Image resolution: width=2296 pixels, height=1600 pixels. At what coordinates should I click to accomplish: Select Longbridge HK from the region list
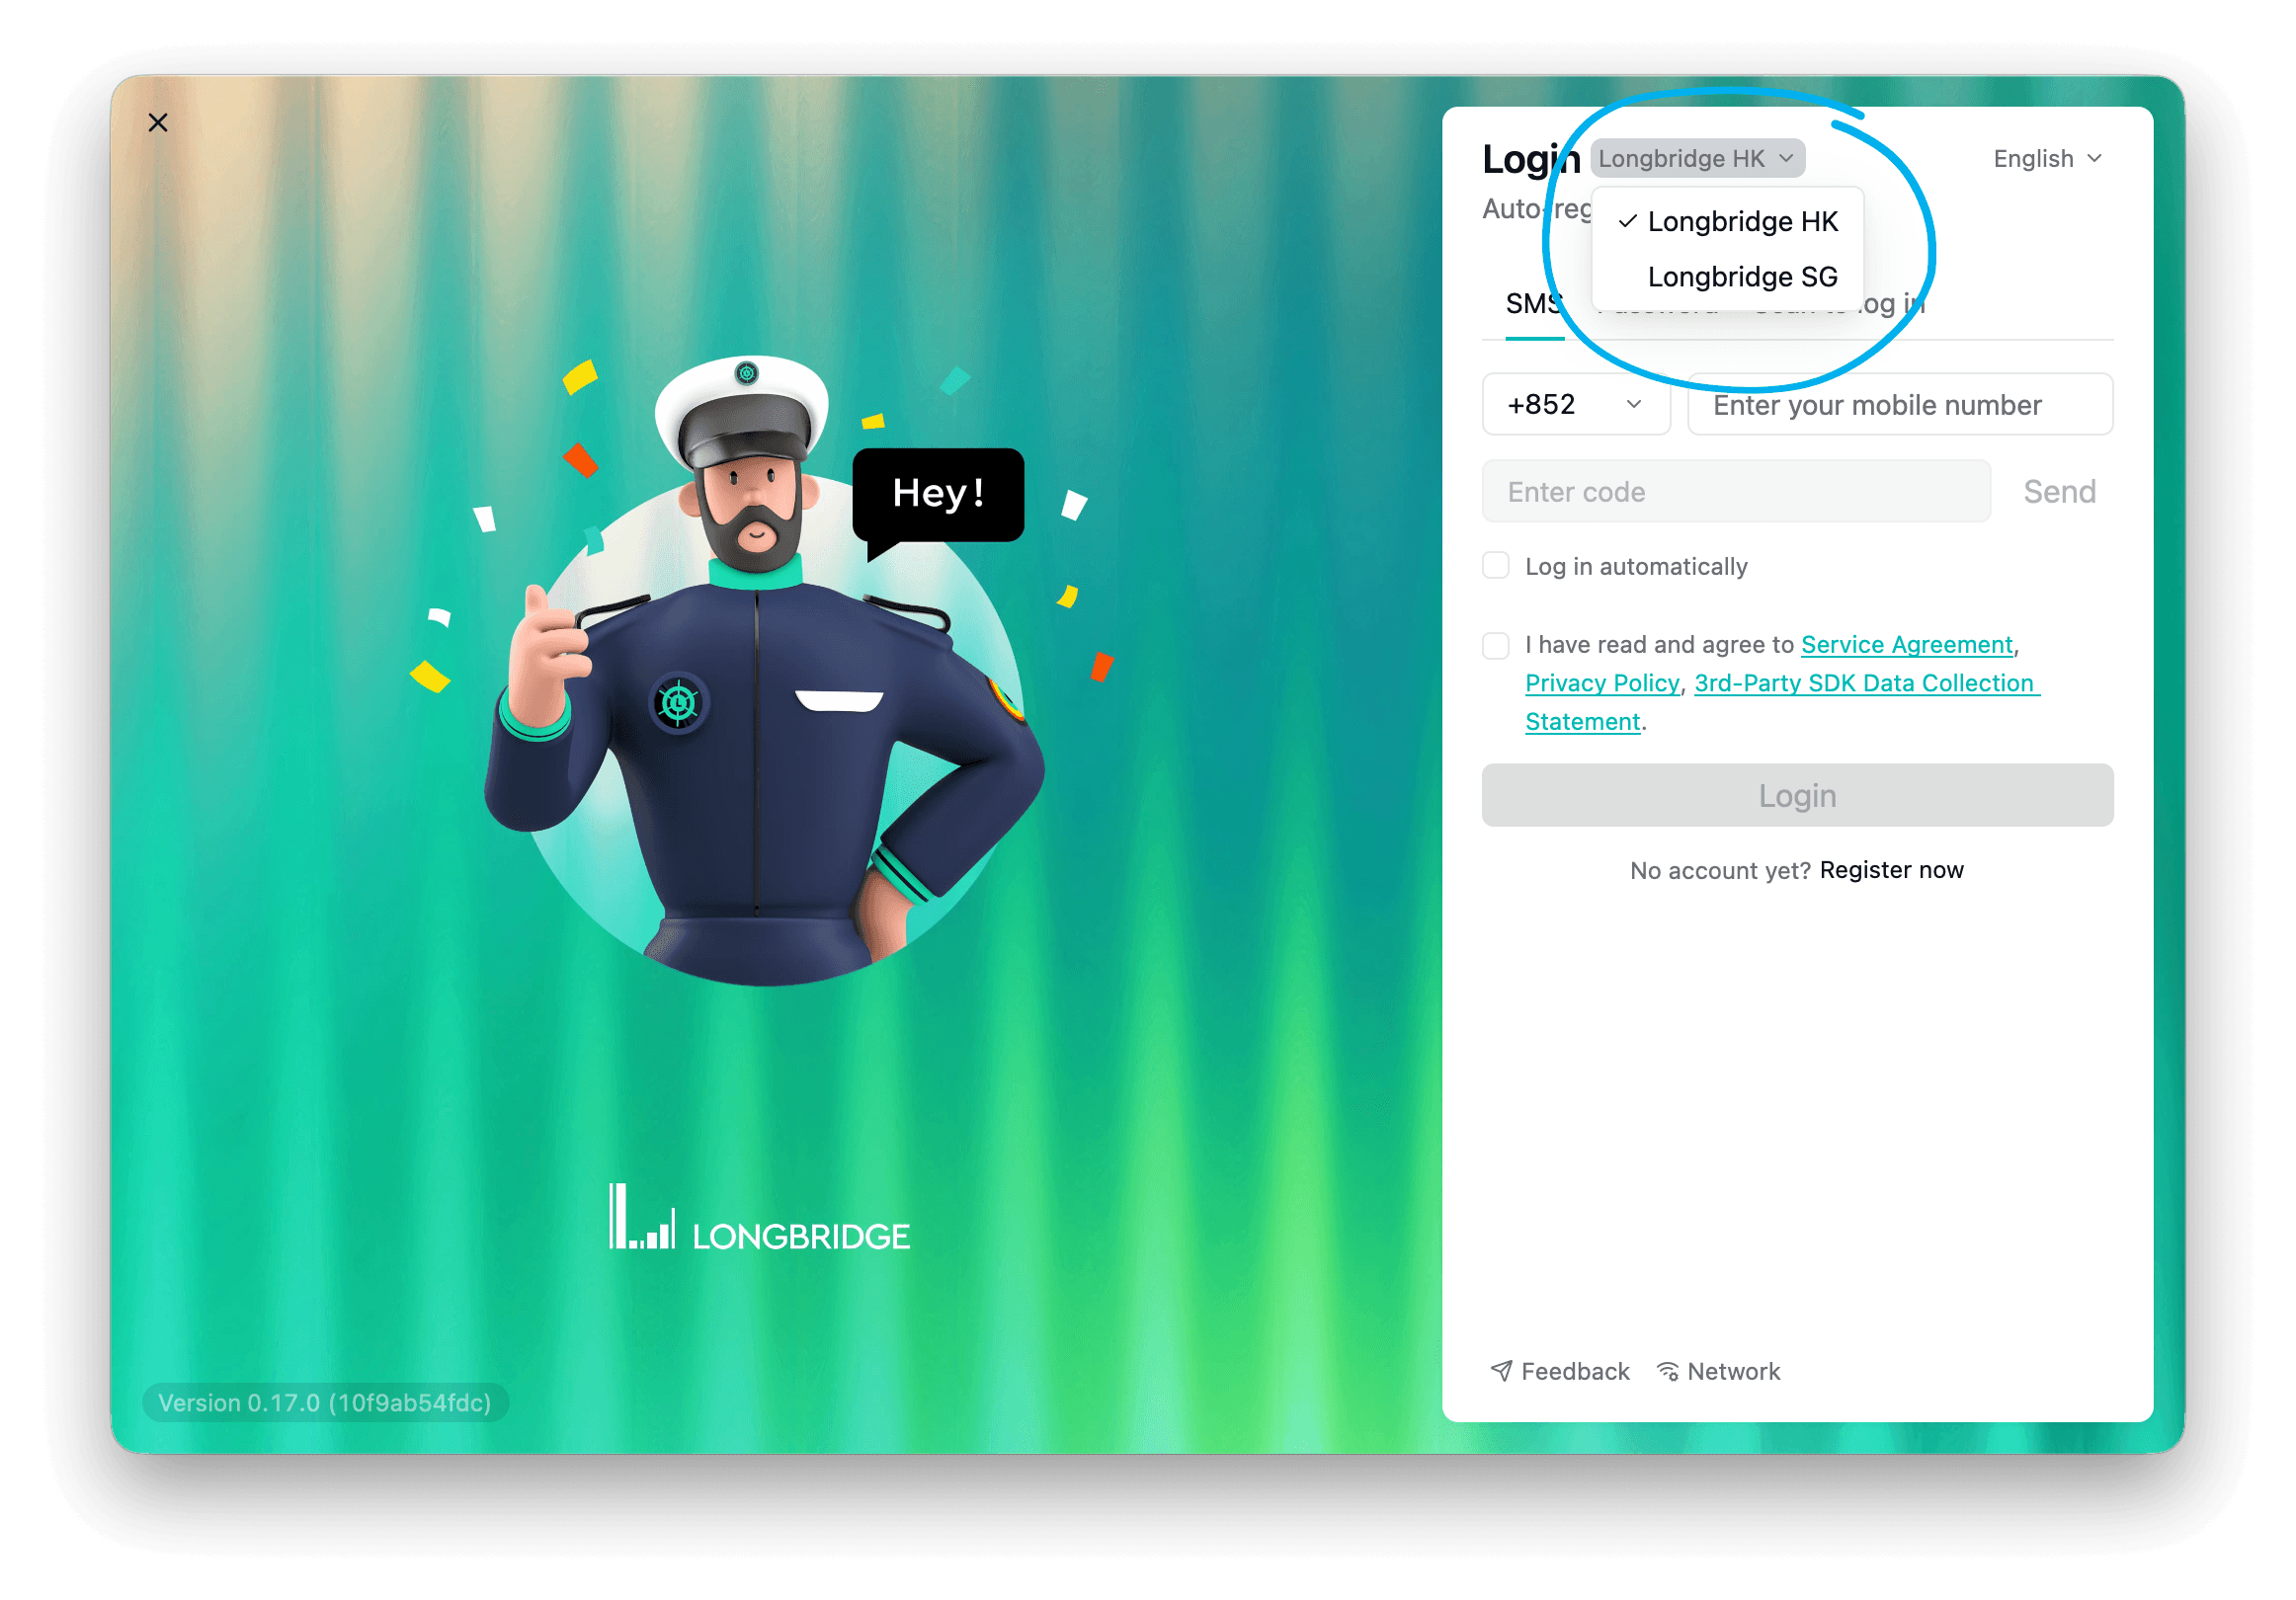pyautogui.click(x=1729, y=221)
